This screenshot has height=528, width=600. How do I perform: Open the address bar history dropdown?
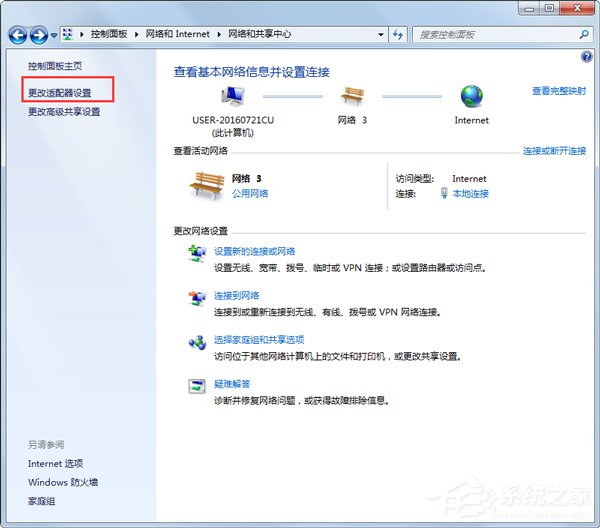click(381, 34)
